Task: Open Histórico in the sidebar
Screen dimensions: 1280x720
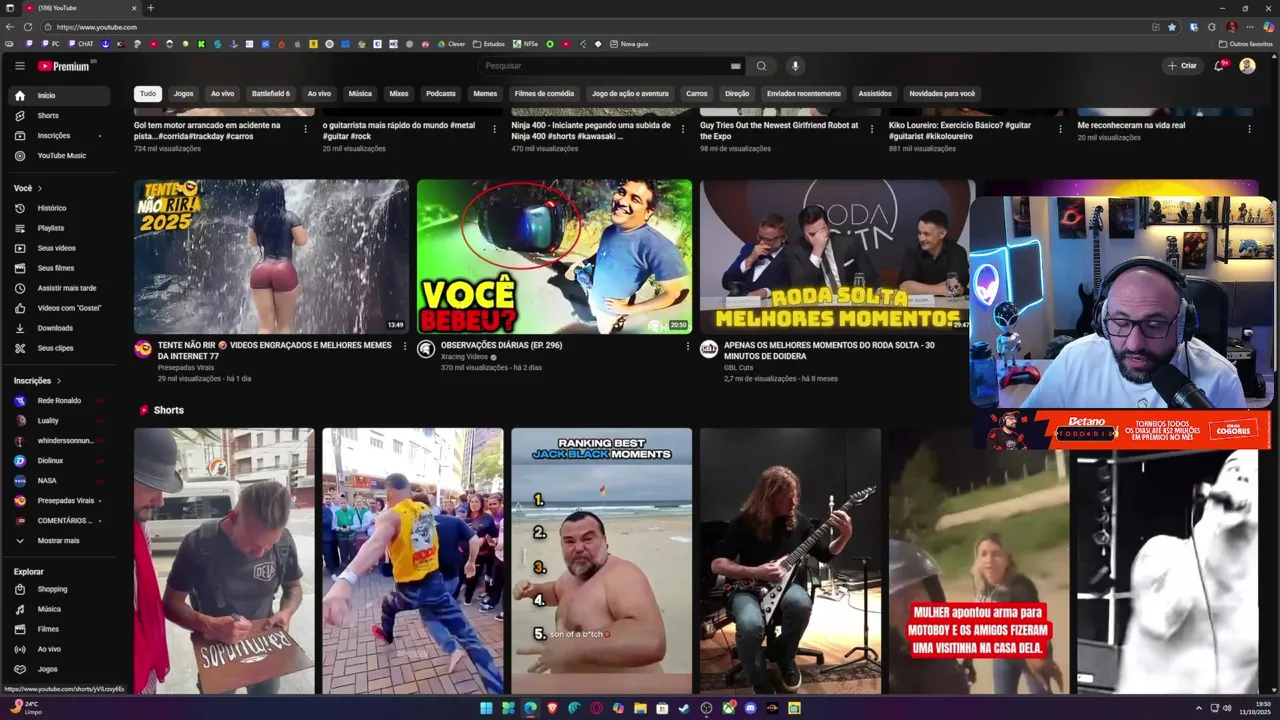Action: 60,208
